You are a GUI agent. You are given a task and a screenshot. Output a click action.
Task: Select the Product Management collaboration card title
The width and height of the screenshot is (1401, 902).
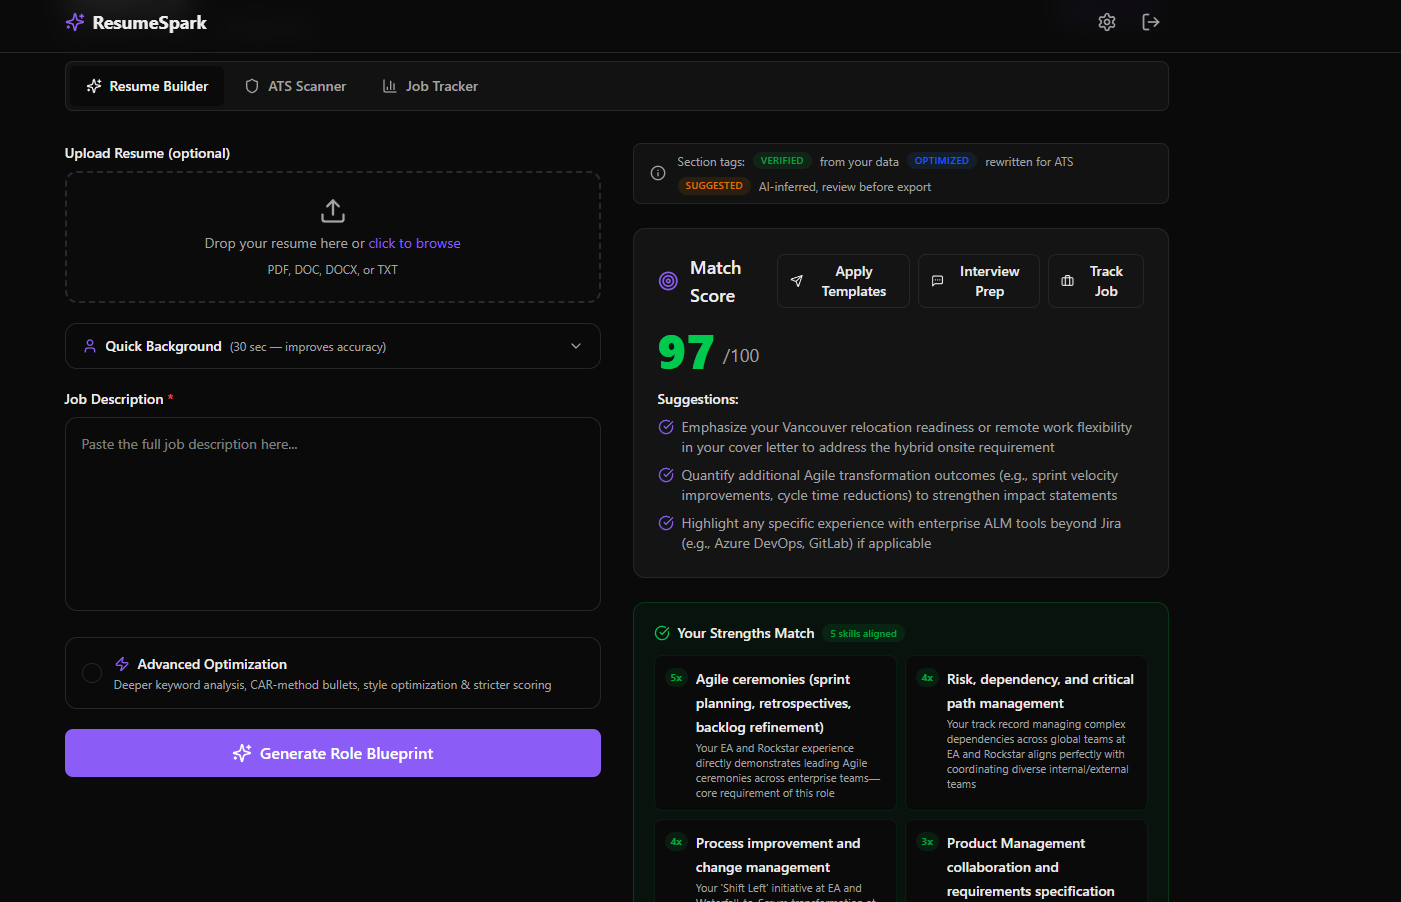tap(1030, 867)
